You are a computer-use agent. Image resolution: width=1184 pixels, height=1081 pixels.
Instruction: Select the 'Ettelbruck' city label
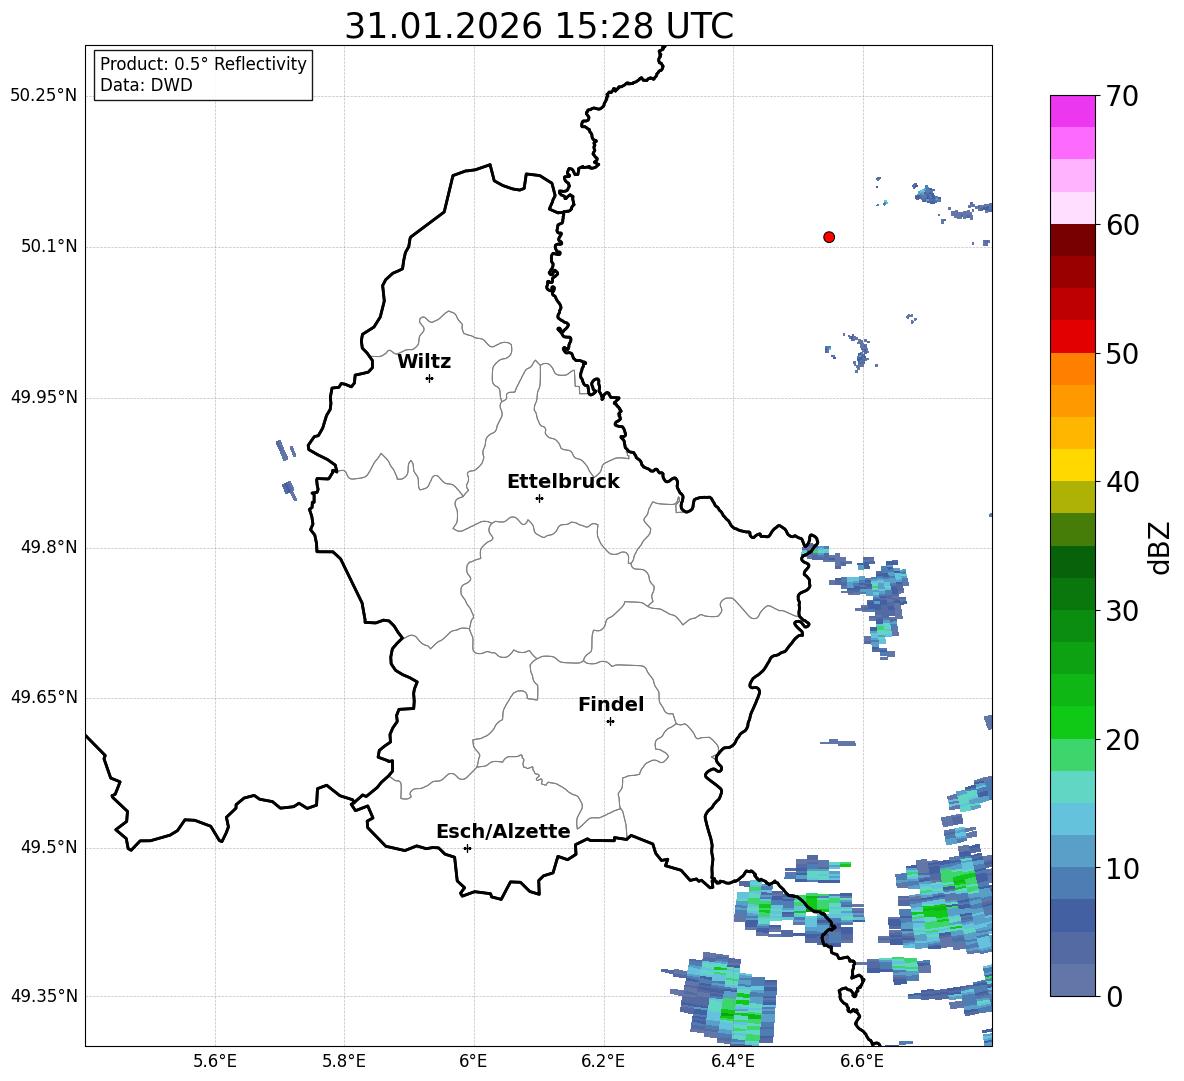[x=563, y=482]
